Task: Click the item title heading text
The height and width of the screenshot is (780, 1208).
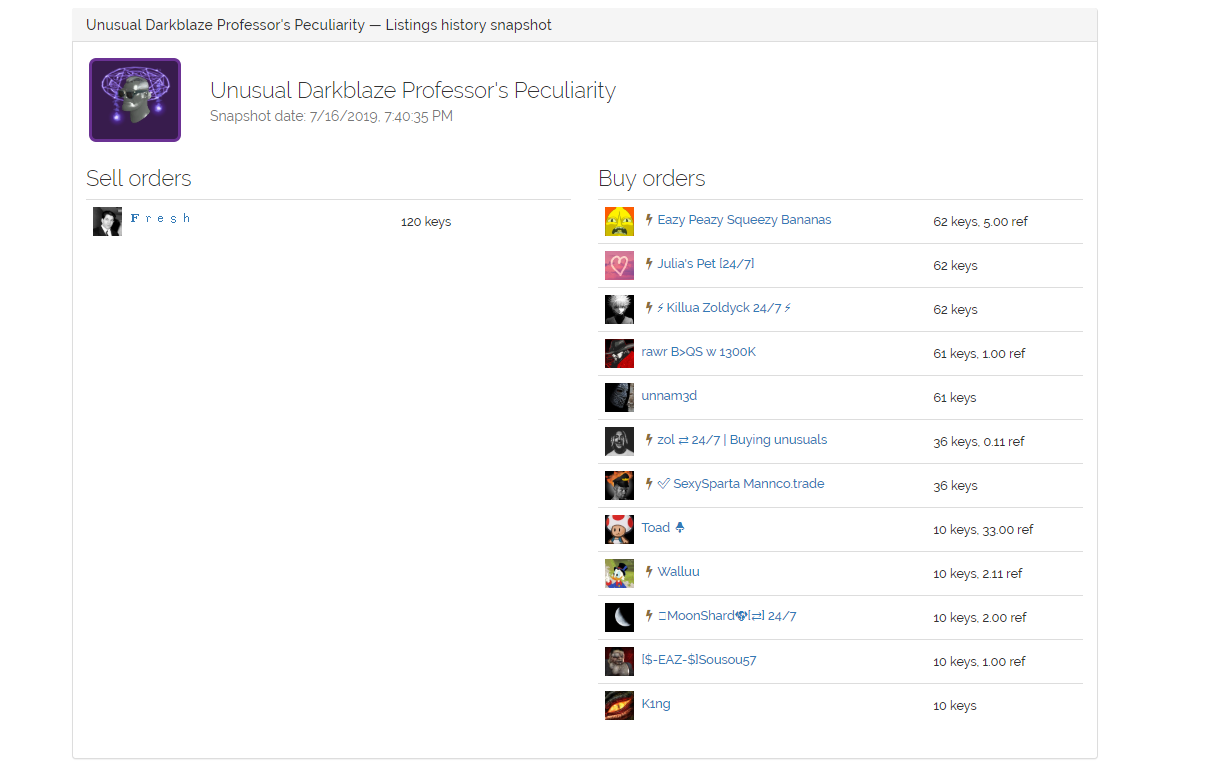Action: tap(412, 91)
